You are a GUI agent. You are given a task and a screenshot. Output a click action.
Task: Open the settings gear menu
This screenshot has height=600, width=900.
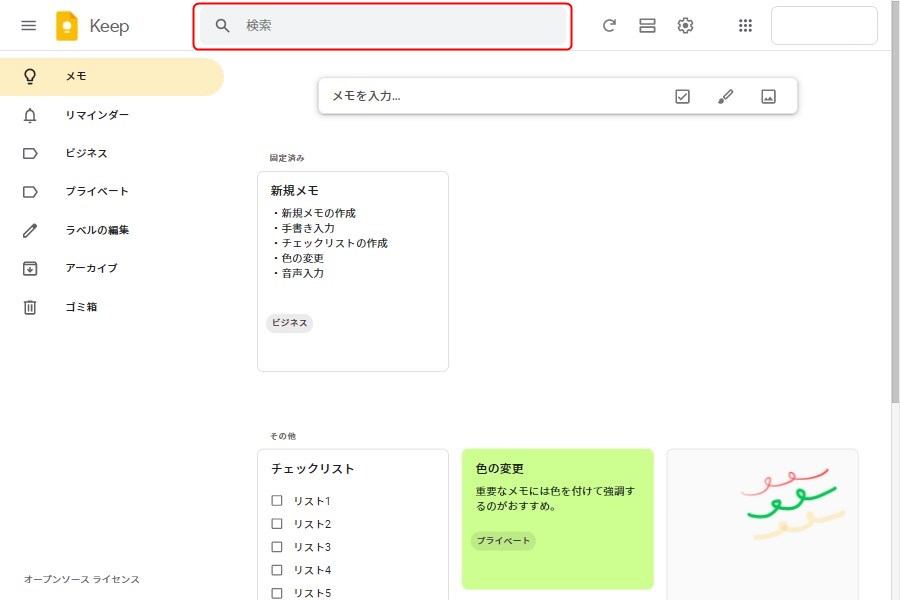point(685,26)
